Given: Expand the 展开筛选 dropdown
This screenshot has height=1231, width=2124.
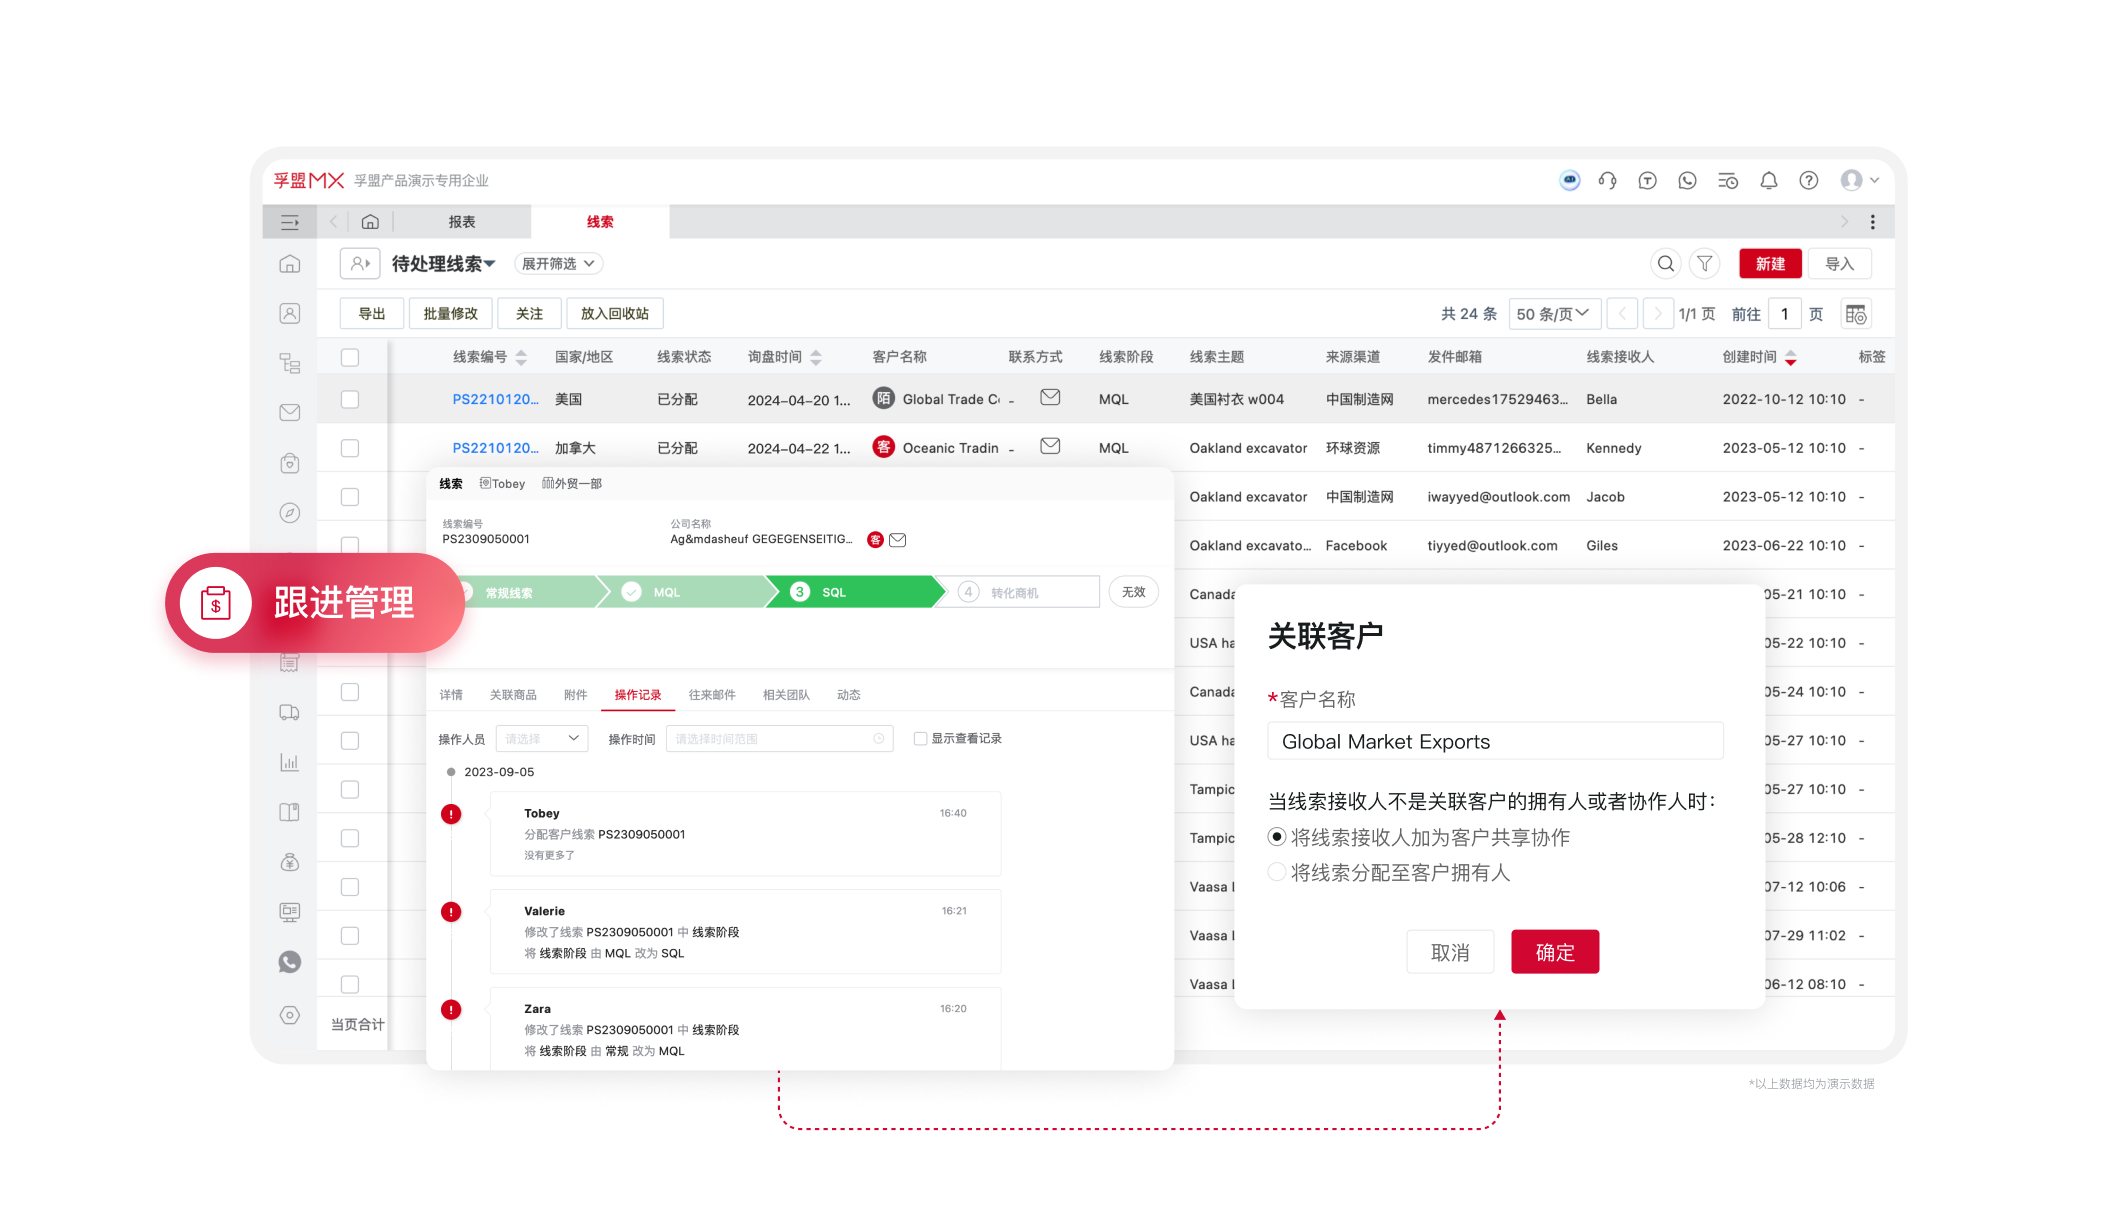Looking at the screenshot, I should pyautogui.click(x=558, y=264).
